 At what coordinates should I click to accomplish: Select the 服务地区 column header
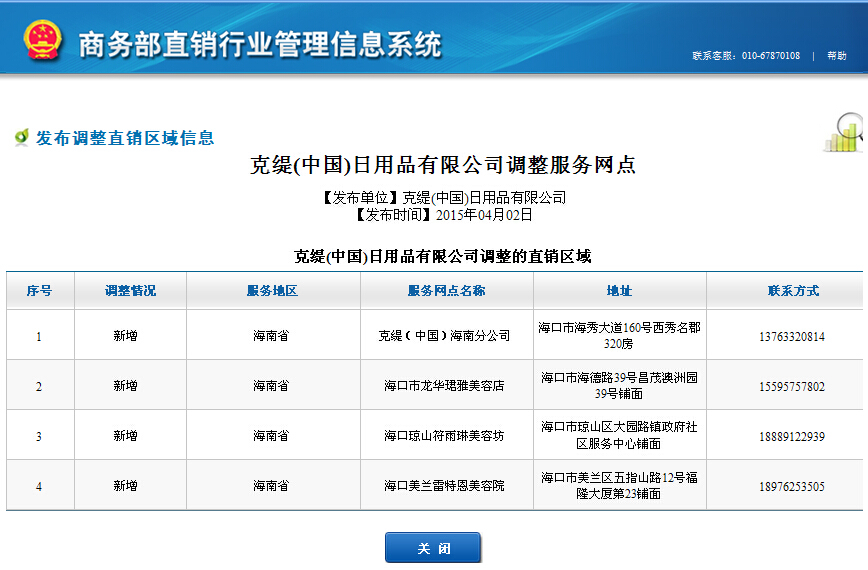[272, 291]
